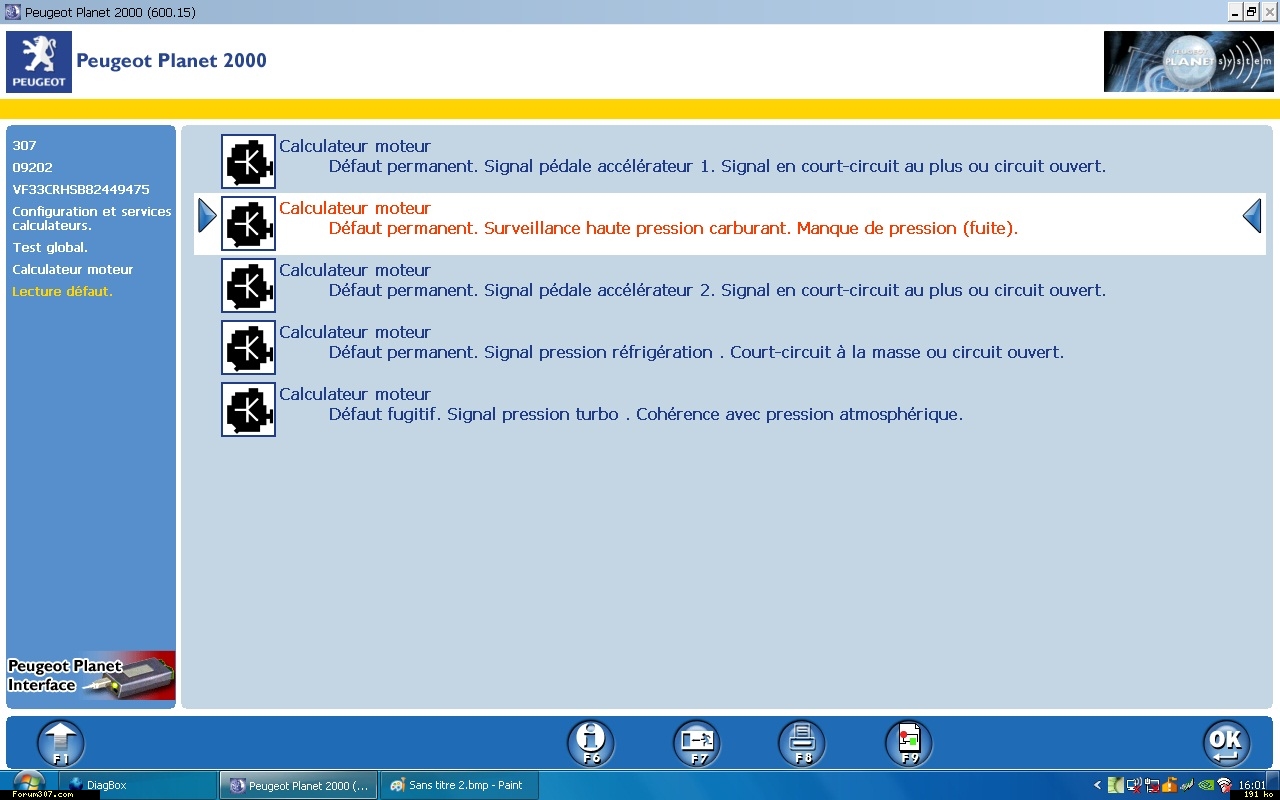Viewport: 1280px width, 800px height.
Task: Click the F9 document report button
Action: tap(909, 744)
